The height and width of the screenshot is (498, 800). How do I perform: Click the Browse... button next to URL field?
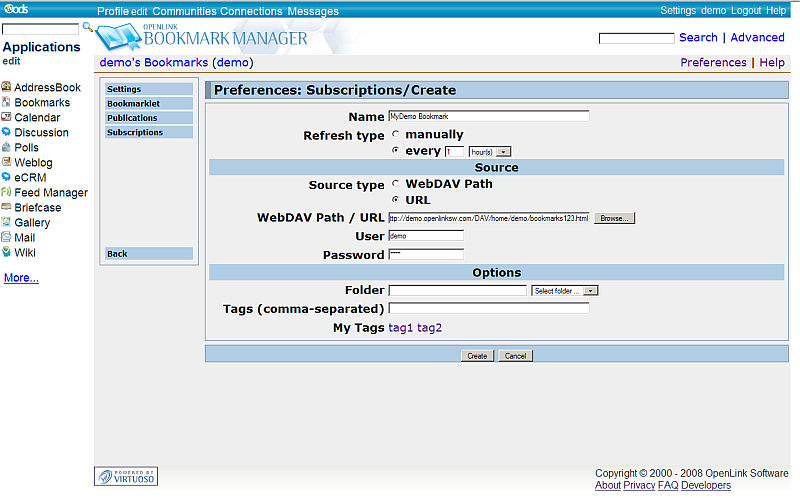click(x=614, y=218)
